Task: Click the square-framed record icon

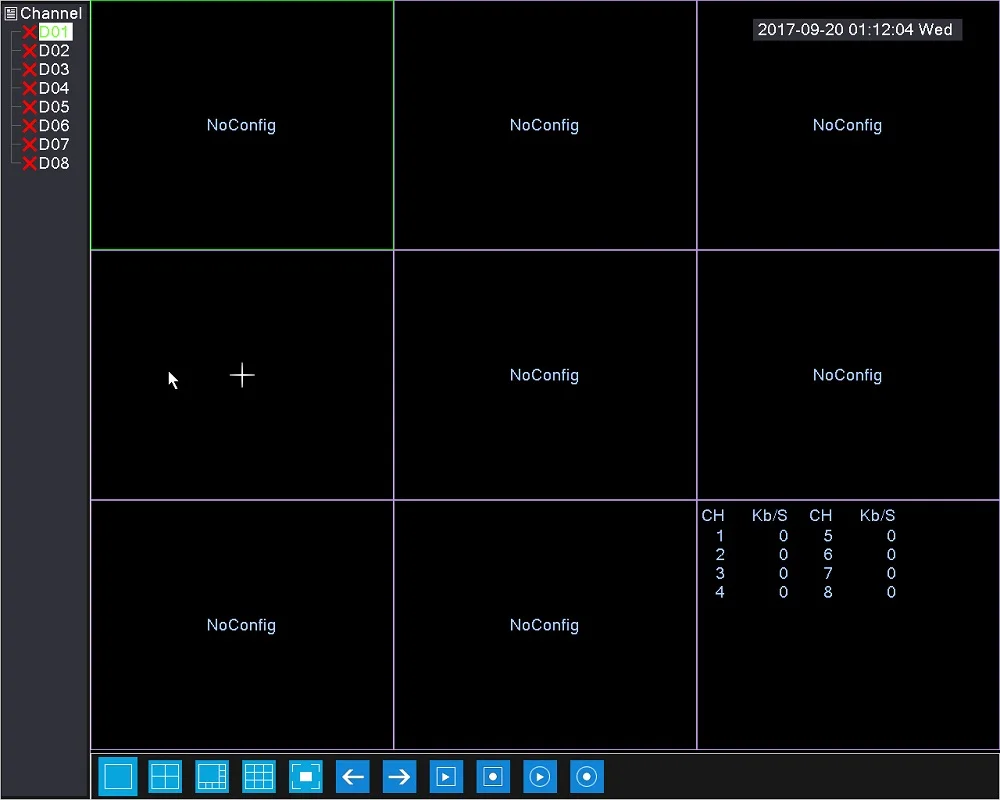Action: click(493, 776)
